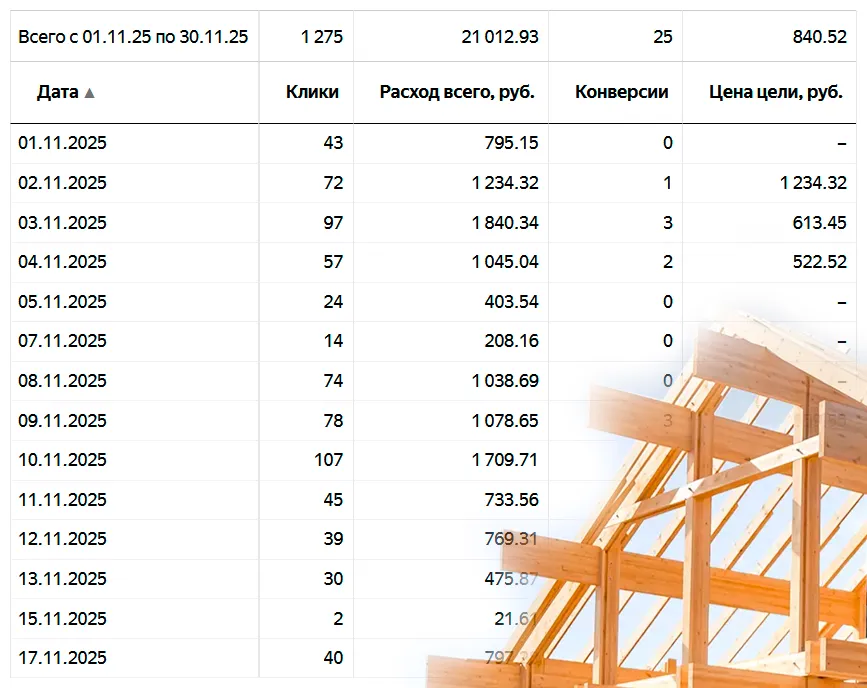867x688 pixels.
Task: Click the Расход всего, руб. column header
Action: tap(457, 92)
